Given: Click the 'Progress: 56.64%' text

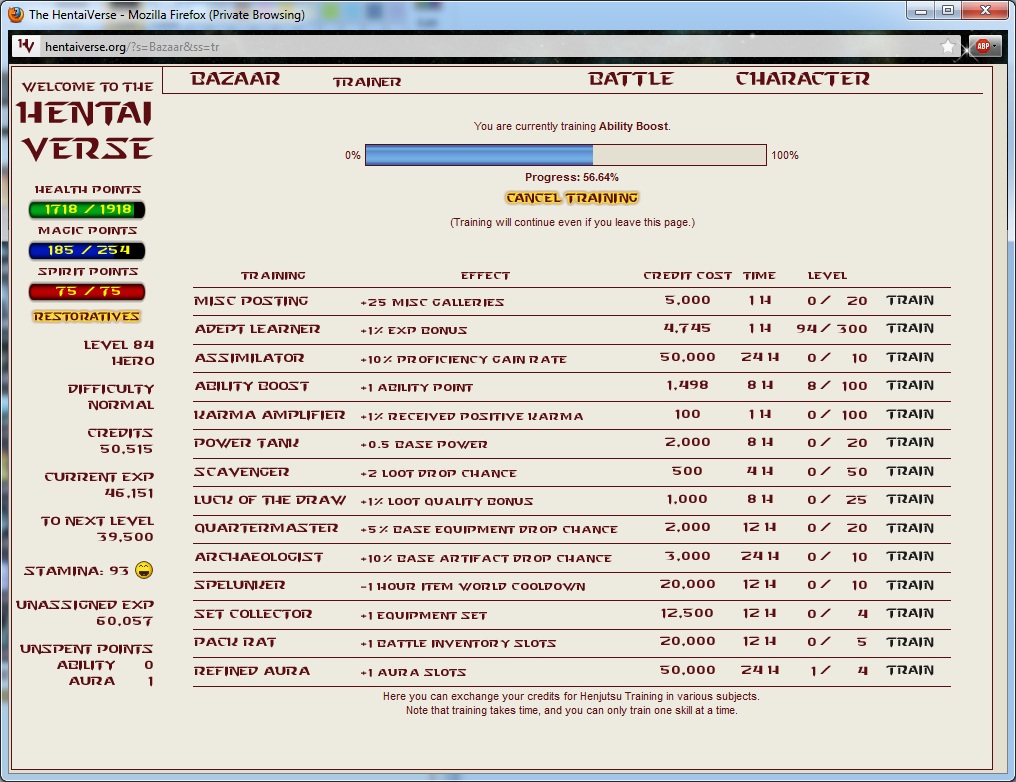Looking at the screenshot, I should (572, 178).
